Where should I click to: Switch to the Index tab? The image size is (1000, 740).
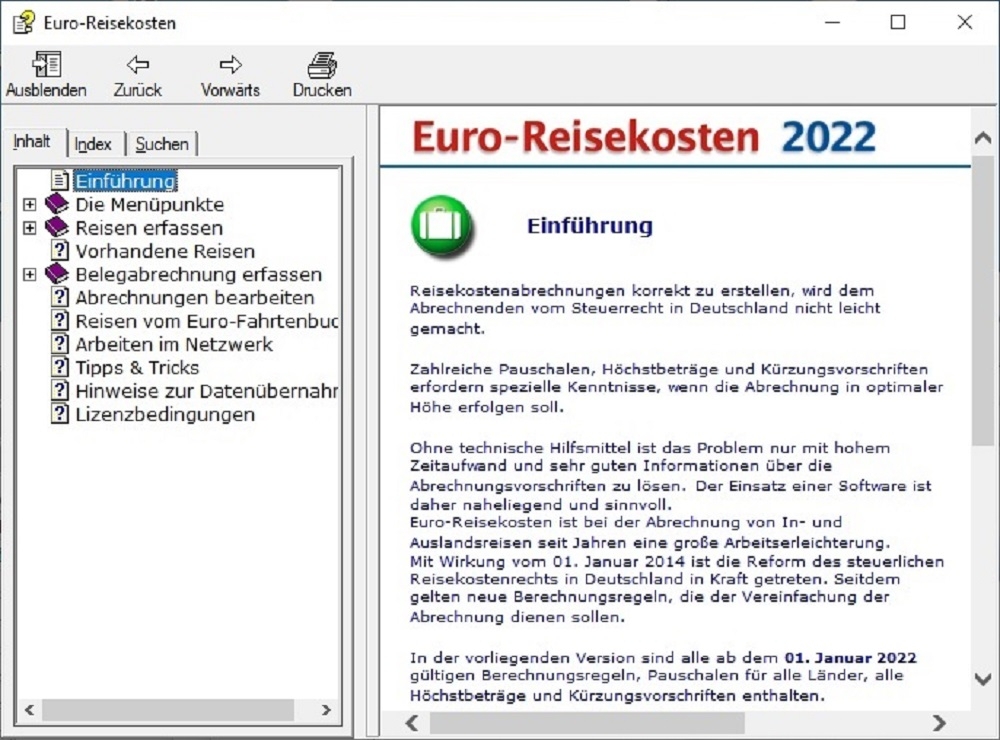click(93, 144)
